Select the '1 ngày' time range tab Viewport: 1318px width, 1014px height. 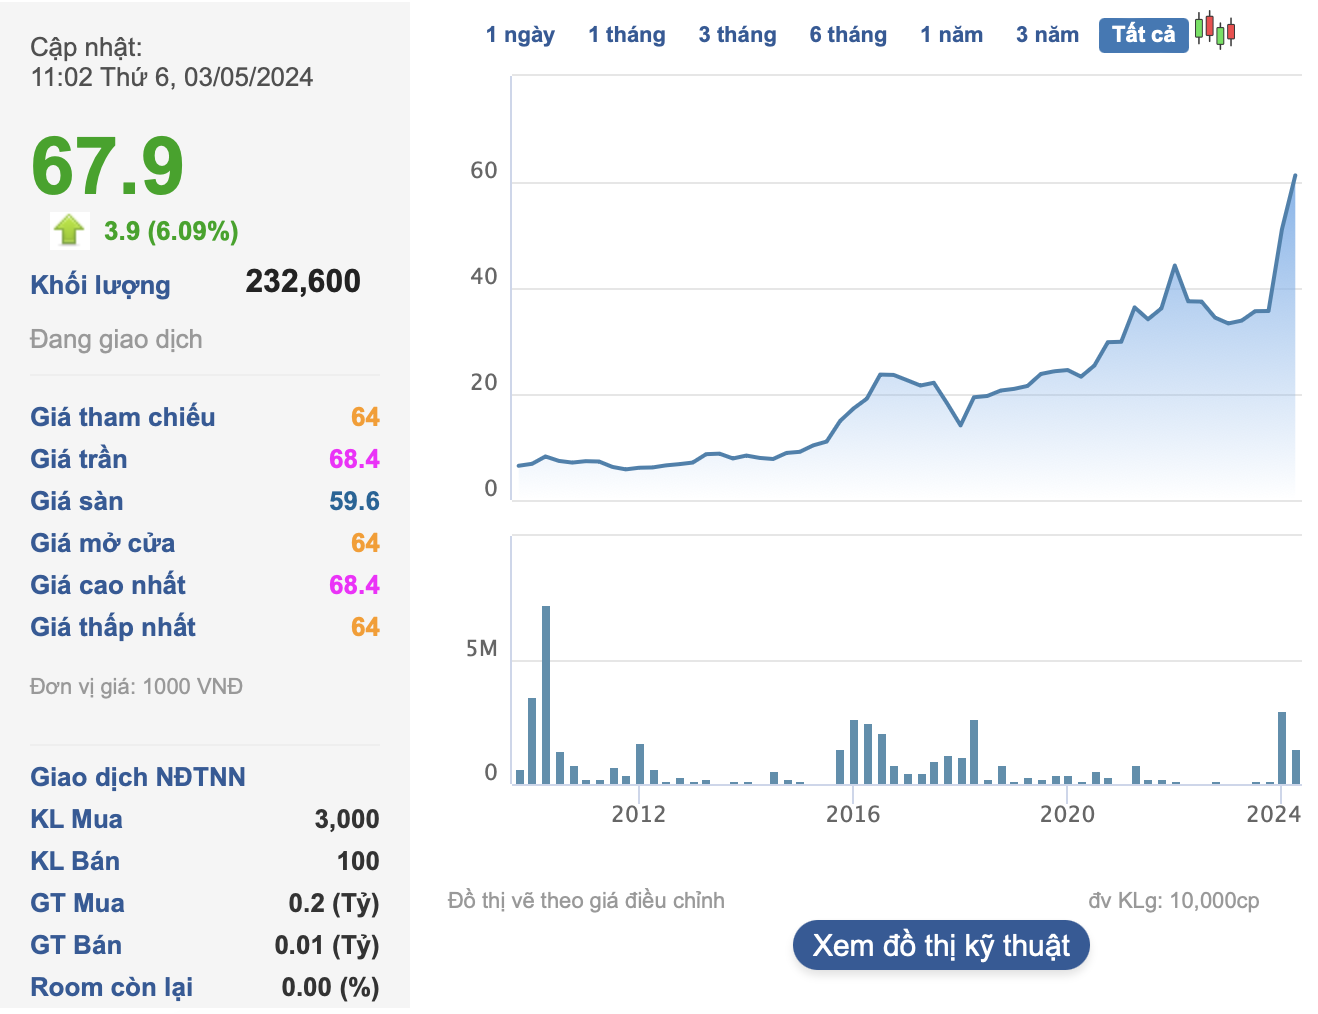point(520,35)
